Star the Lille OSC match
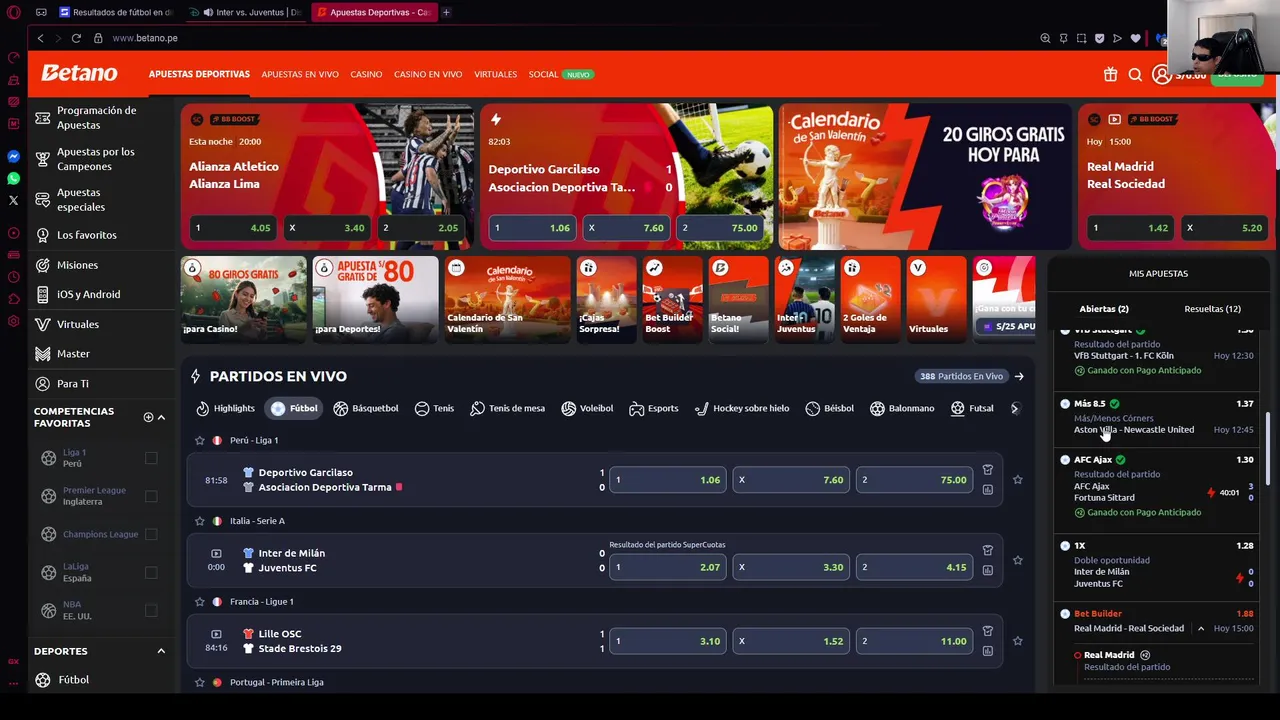 tap(1017, 641)
